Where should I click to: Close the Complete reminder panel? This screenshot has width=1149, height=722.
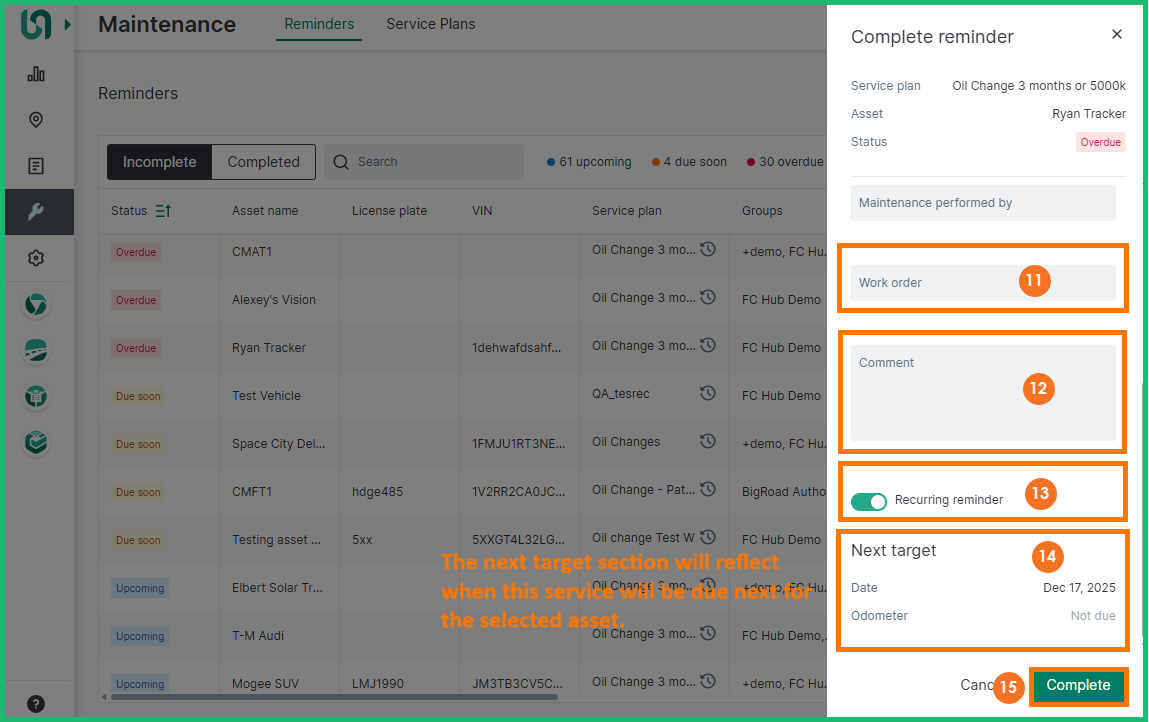click(1116, 35)
